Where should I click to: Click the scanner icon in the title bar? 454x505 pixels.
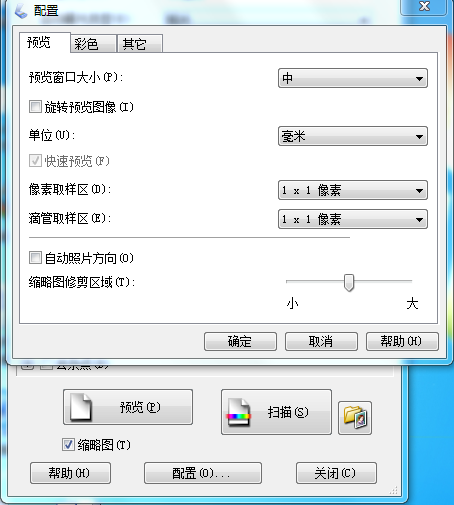pyautogui.click(x=21, y=11)
